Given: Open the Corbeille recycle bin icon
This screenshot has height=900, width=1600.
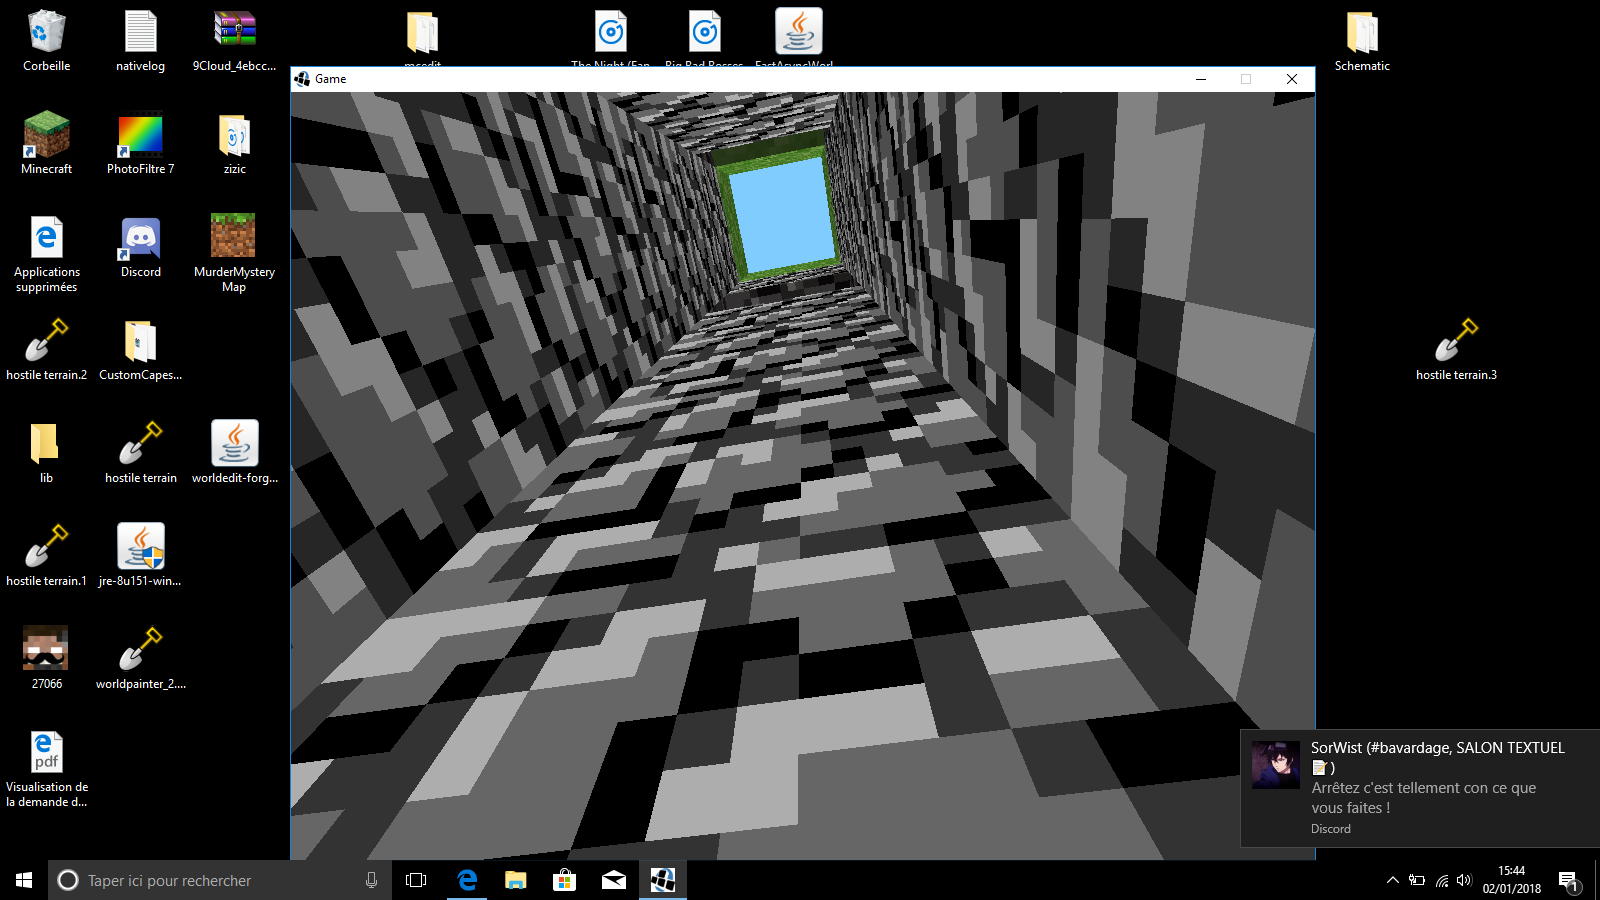Looking at the screenshot, I should 46,32.
